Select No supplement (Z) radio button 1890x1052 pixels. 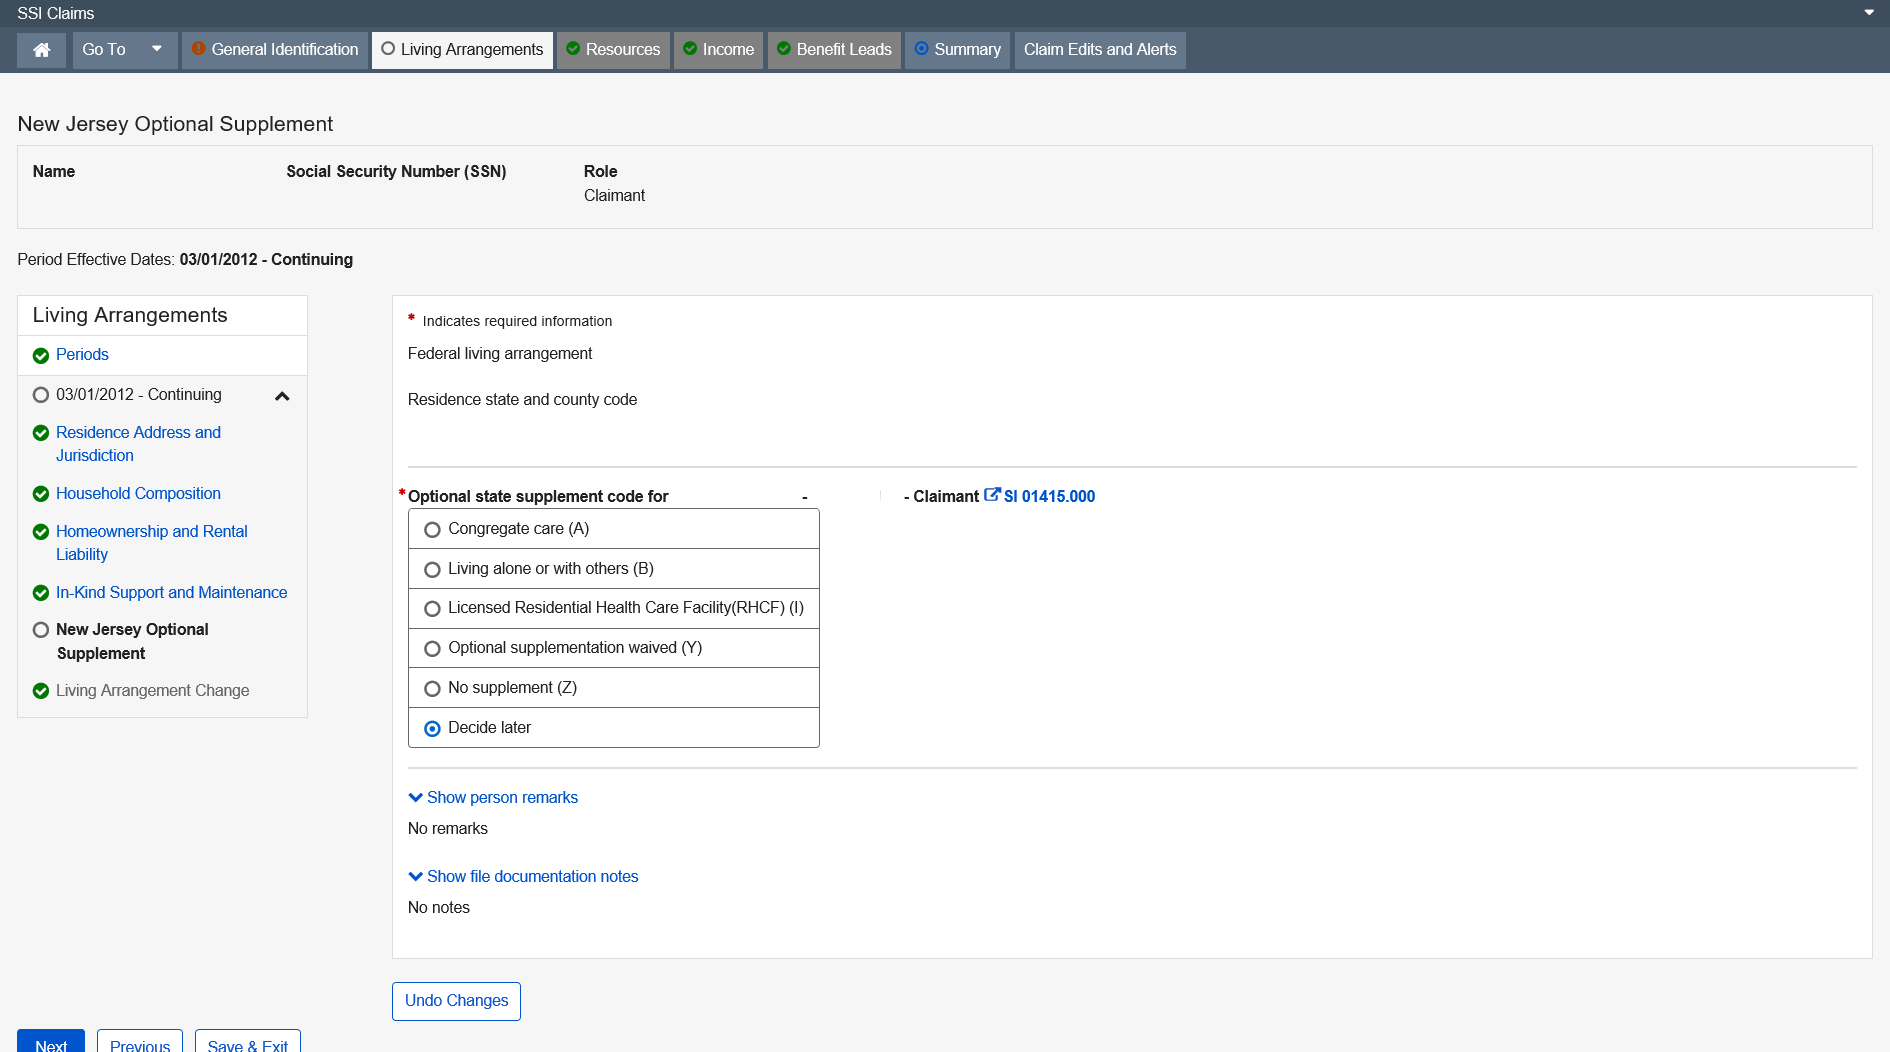pyautogui.click(x=432, y=689)
